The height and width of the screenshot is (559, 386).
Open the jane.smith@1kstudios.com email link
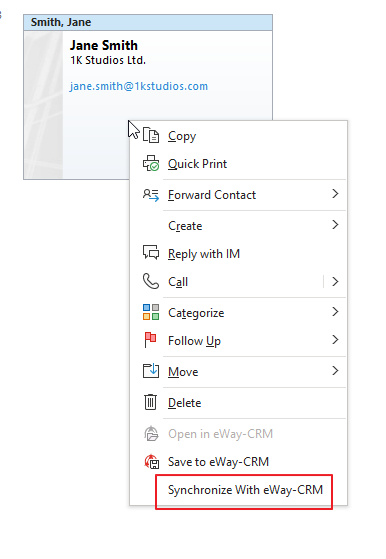pyautogui.click(x=139, y=86)
